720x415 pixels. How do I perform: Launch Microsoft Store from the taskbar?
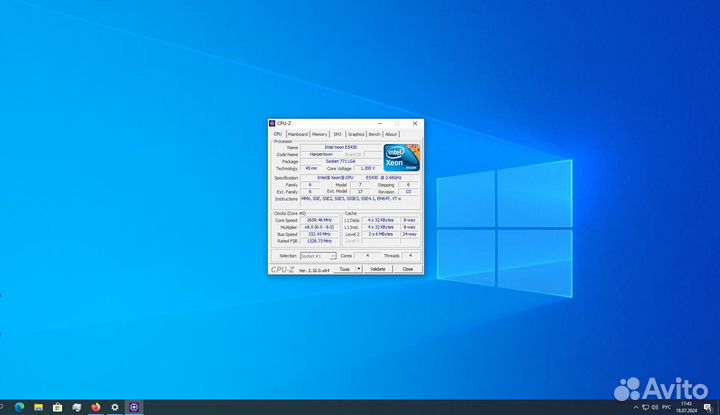(58, 408)
